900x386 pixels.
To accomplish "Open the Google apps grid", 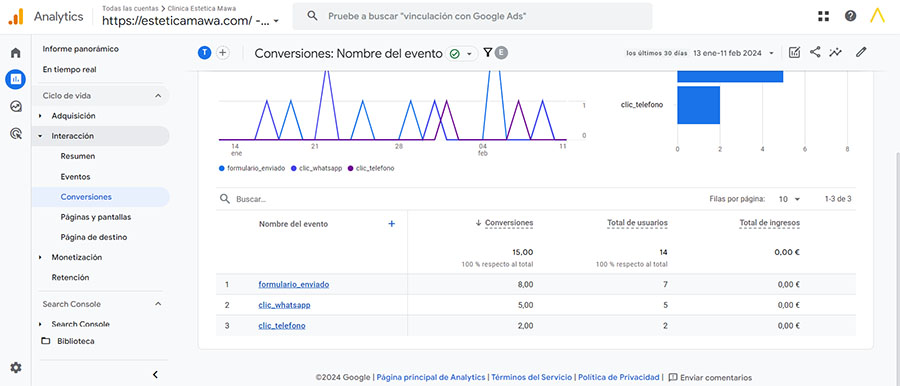I will point(824,16).
